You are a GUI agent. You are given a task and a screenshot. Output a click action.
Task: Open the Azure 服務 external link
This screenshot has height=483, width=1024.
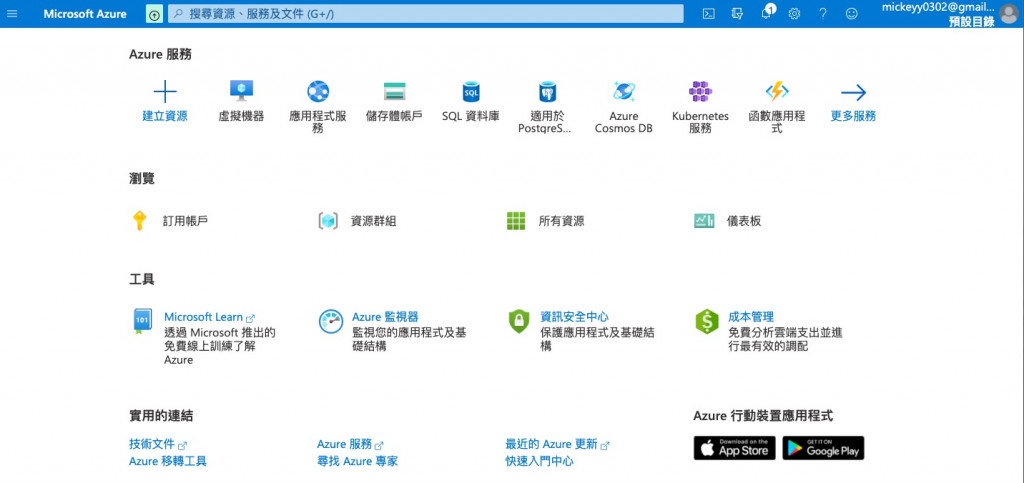tap(350, 444)
